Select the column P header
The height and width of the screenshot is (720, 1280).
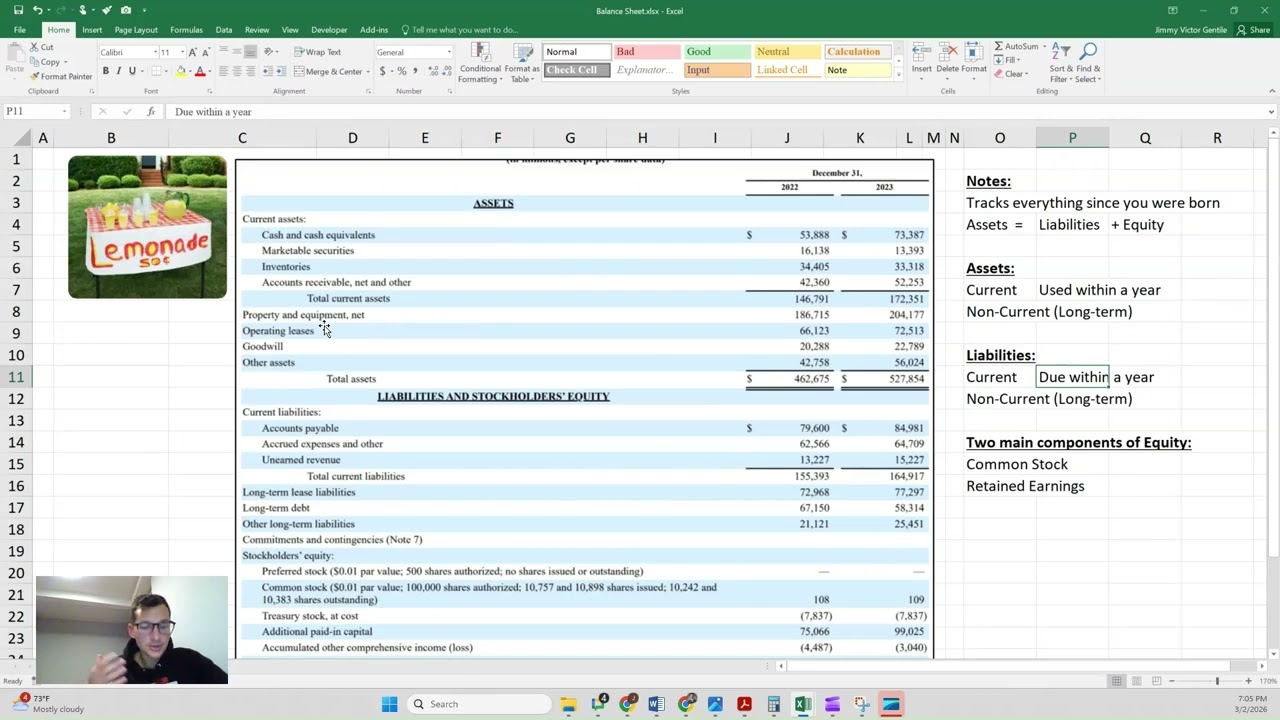tap(1072, 138)
